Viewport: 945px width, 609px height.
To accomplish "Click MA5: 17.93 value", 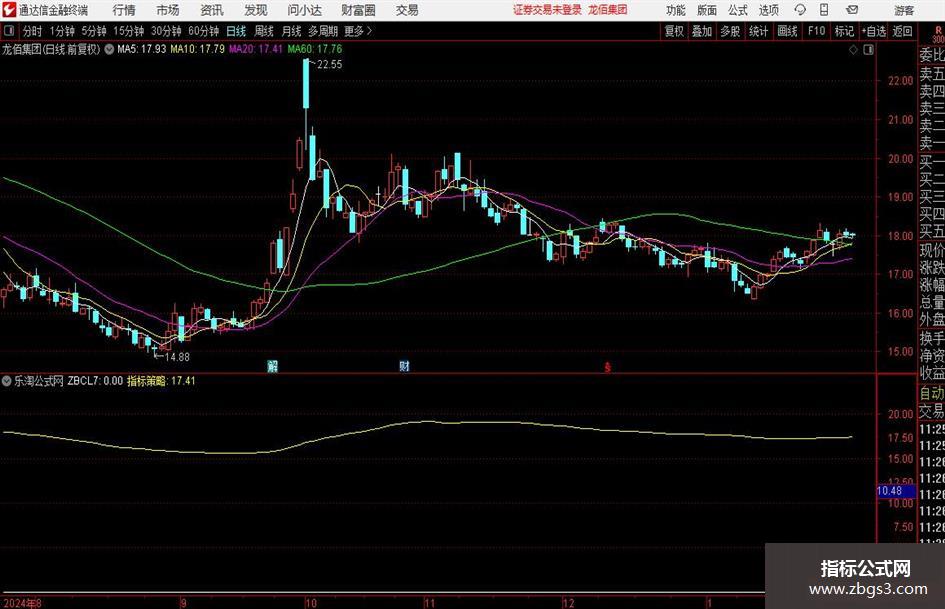I will 142,49.
